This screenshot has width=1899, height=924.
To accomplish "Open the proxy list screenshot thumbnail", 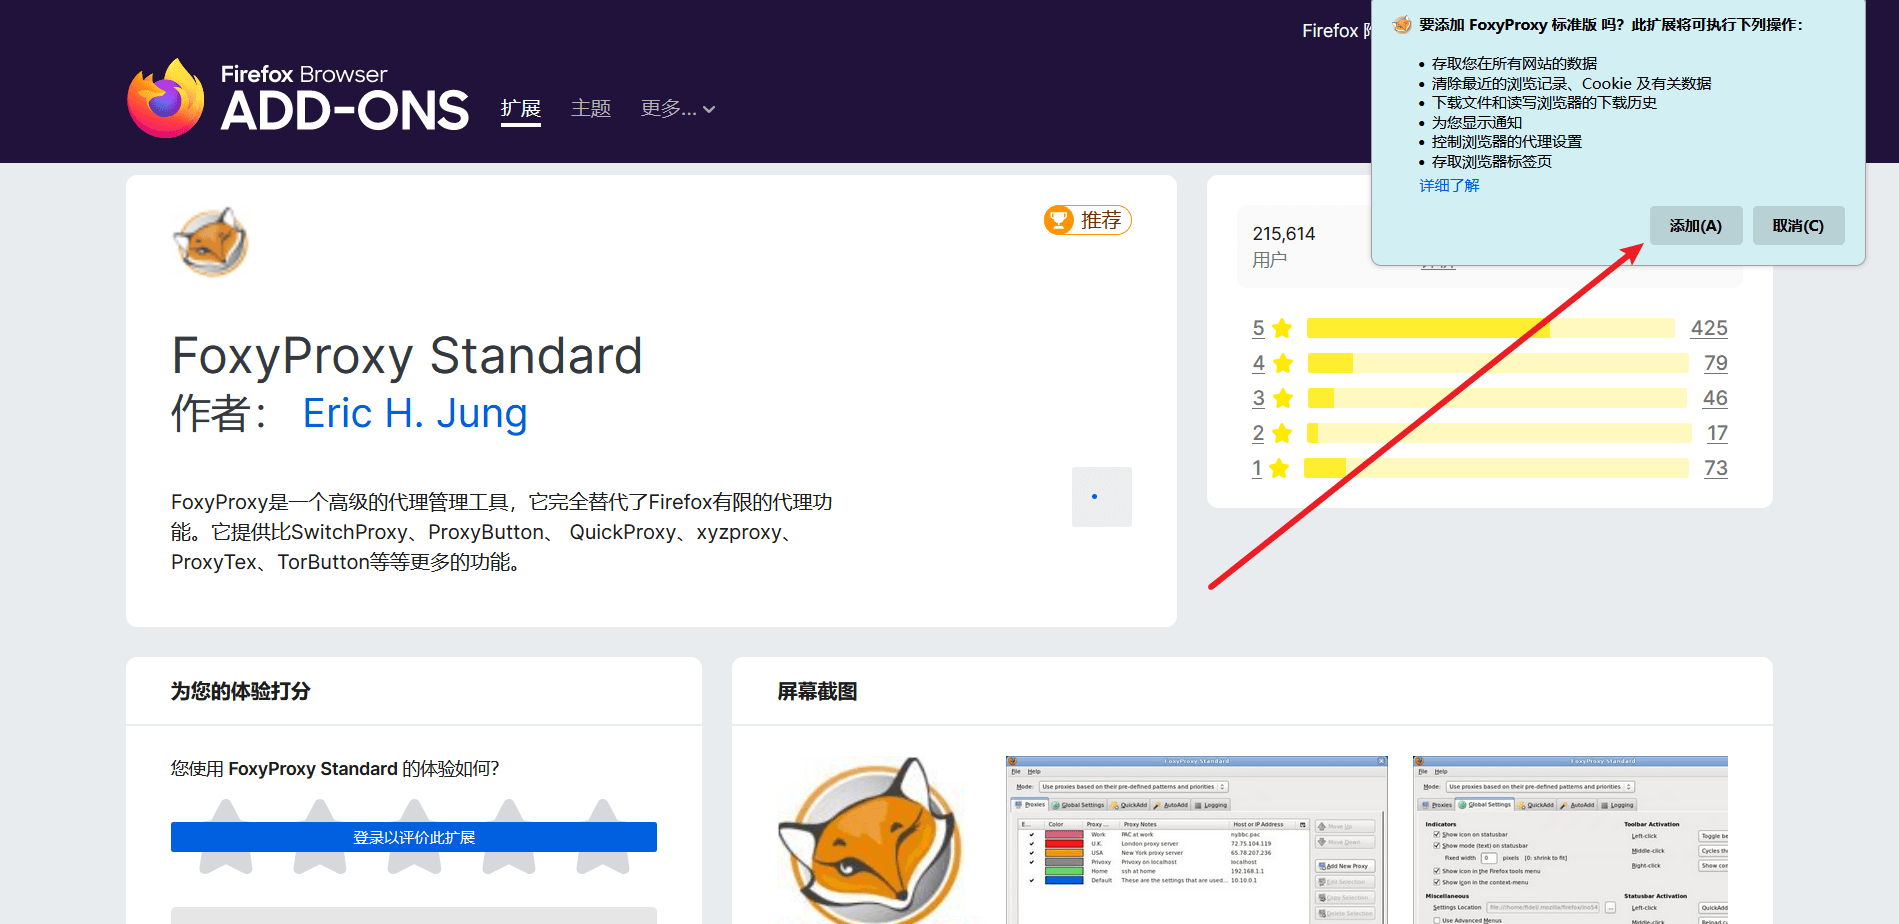I will pyautogui.click(x=1197, y=840).
